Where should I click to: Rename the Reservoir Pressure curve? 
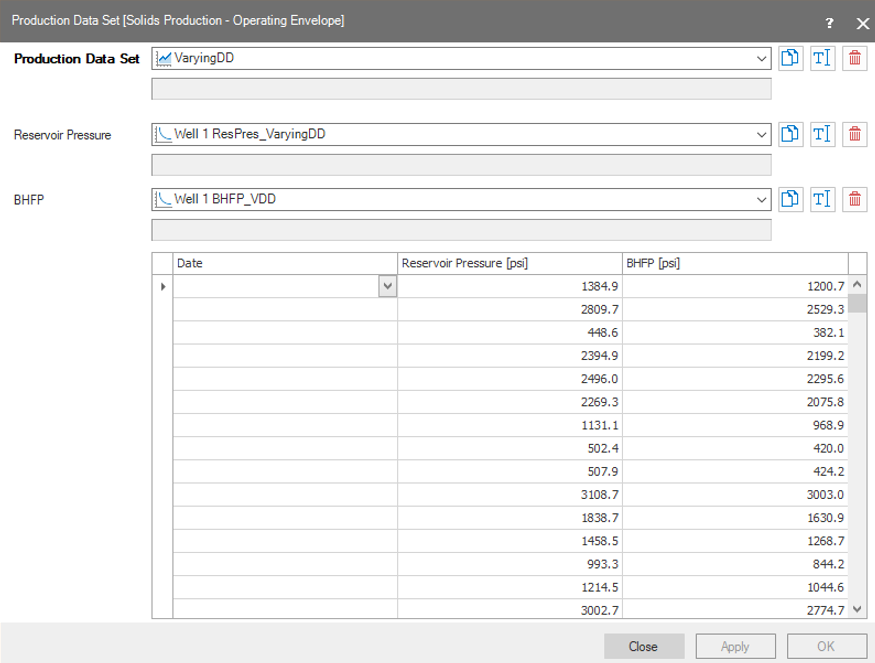click(x=822, y=134)
